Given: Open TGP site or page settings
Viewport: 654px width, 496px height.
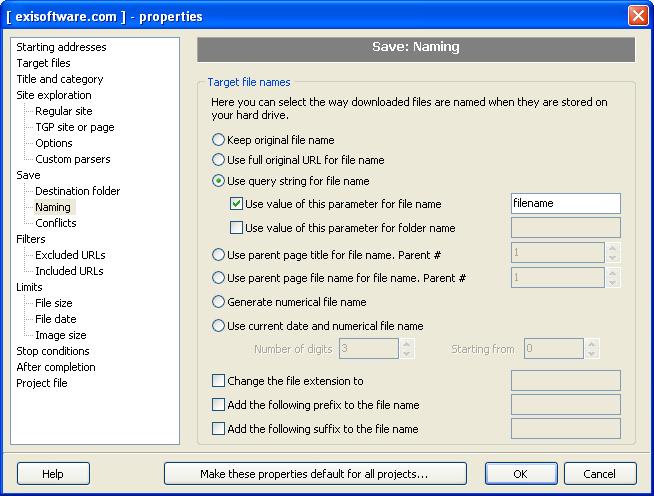Looking at the screenshot, I should 75,127.
